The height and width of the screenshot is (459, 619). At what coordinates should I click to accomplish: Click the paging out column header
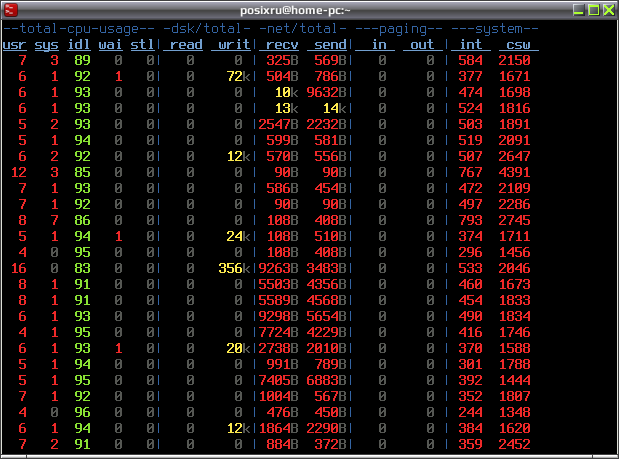click(x=423, y=44)
